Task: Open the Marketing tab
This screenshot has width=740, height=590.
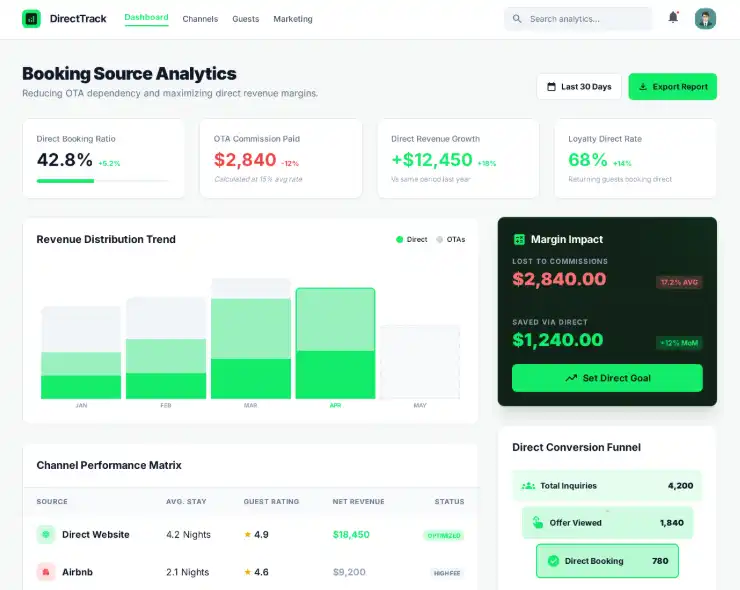Action: tap(292, 19)
